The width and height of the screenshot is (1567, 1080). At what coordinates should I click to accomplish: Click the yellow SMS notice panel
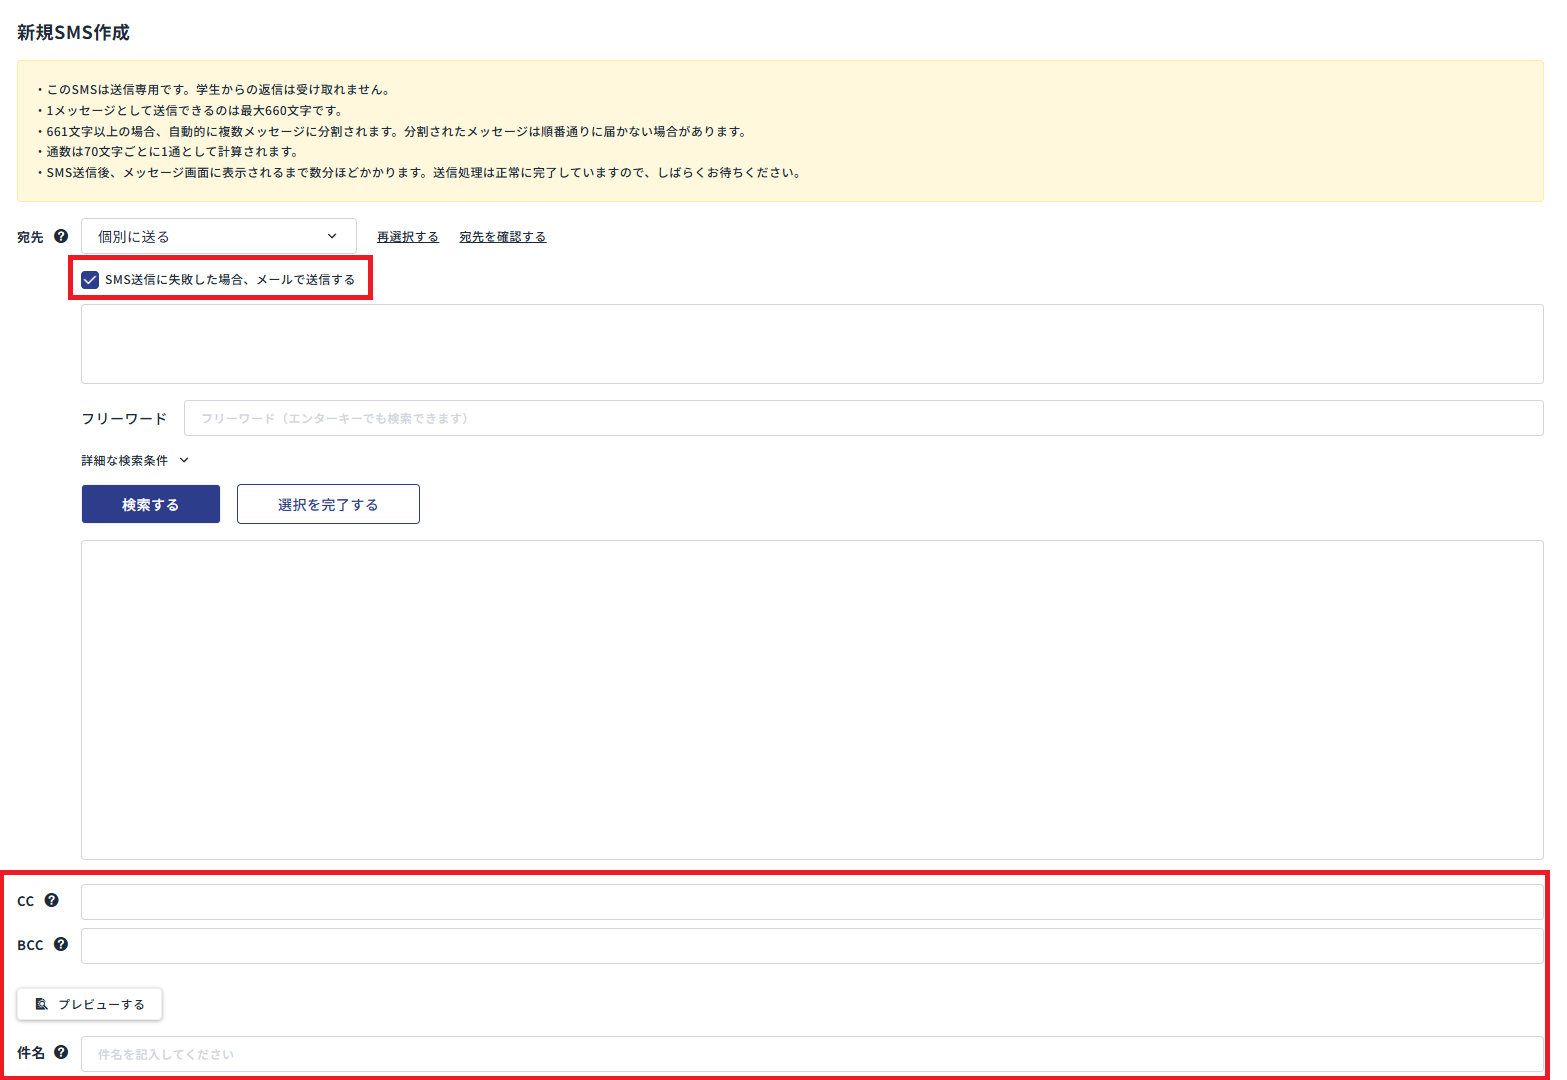[x=780, y=131]
